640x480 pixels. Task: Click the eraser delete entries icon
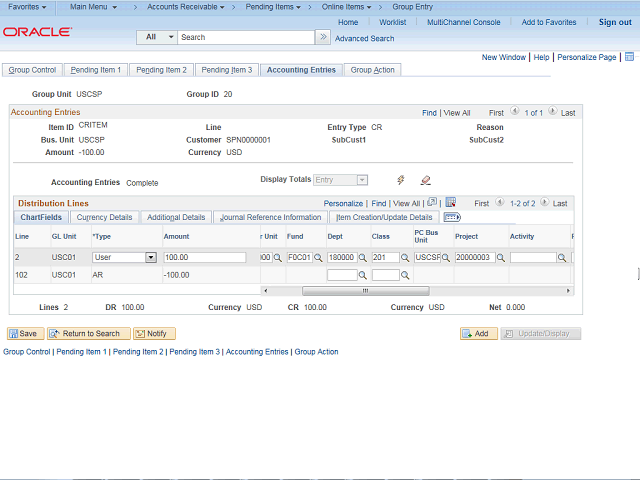coord(426,180)
